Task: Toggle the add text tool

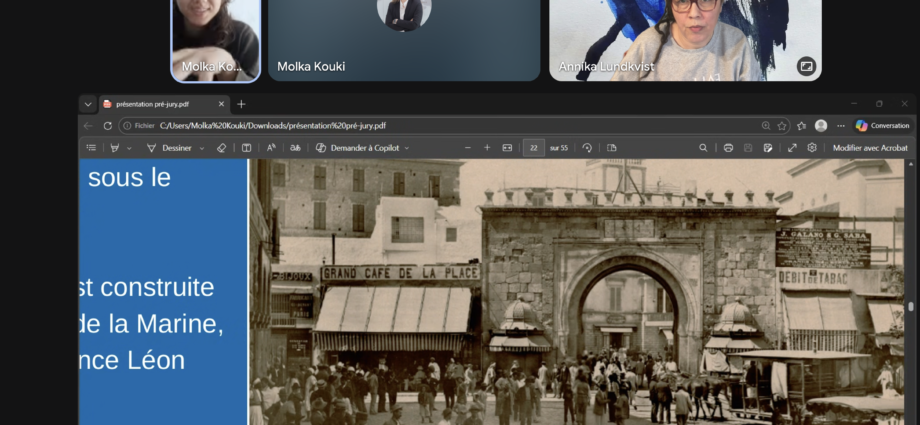Action: tap(246, 148)
